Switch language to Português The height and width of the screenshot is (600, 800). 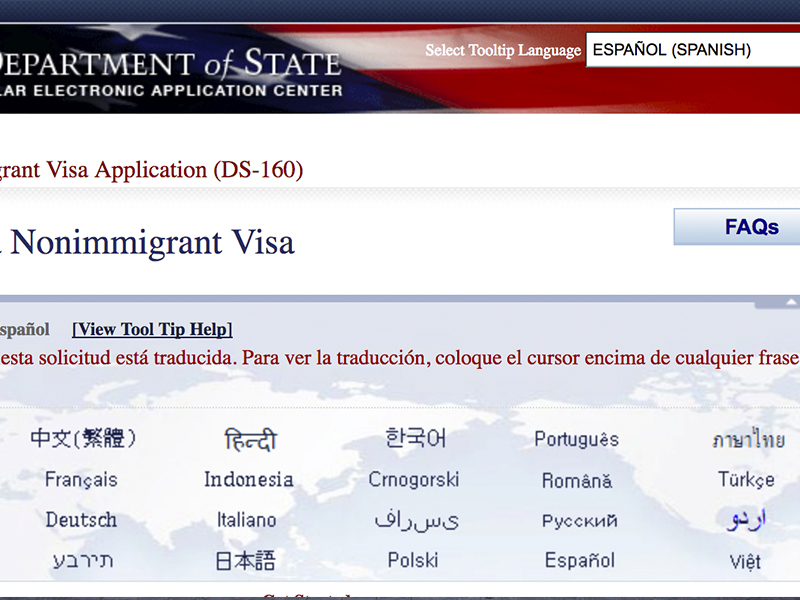coord(576,439)
